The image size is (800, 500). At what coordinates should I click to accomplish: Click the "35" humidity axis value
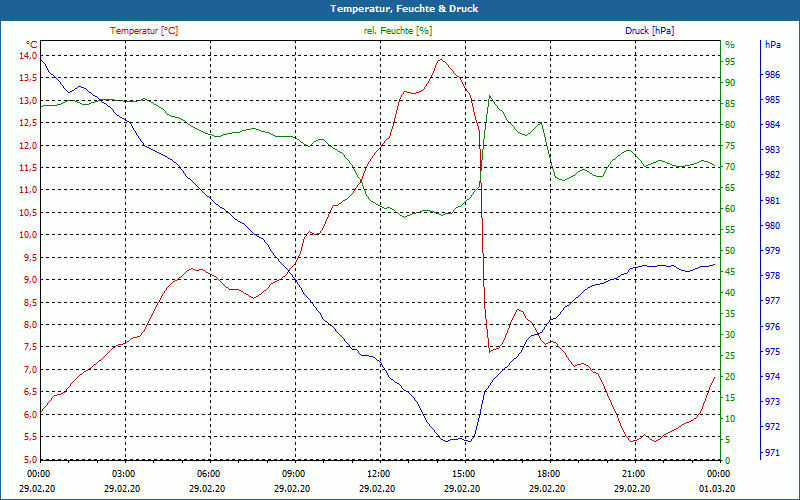[x=730, y=314]
